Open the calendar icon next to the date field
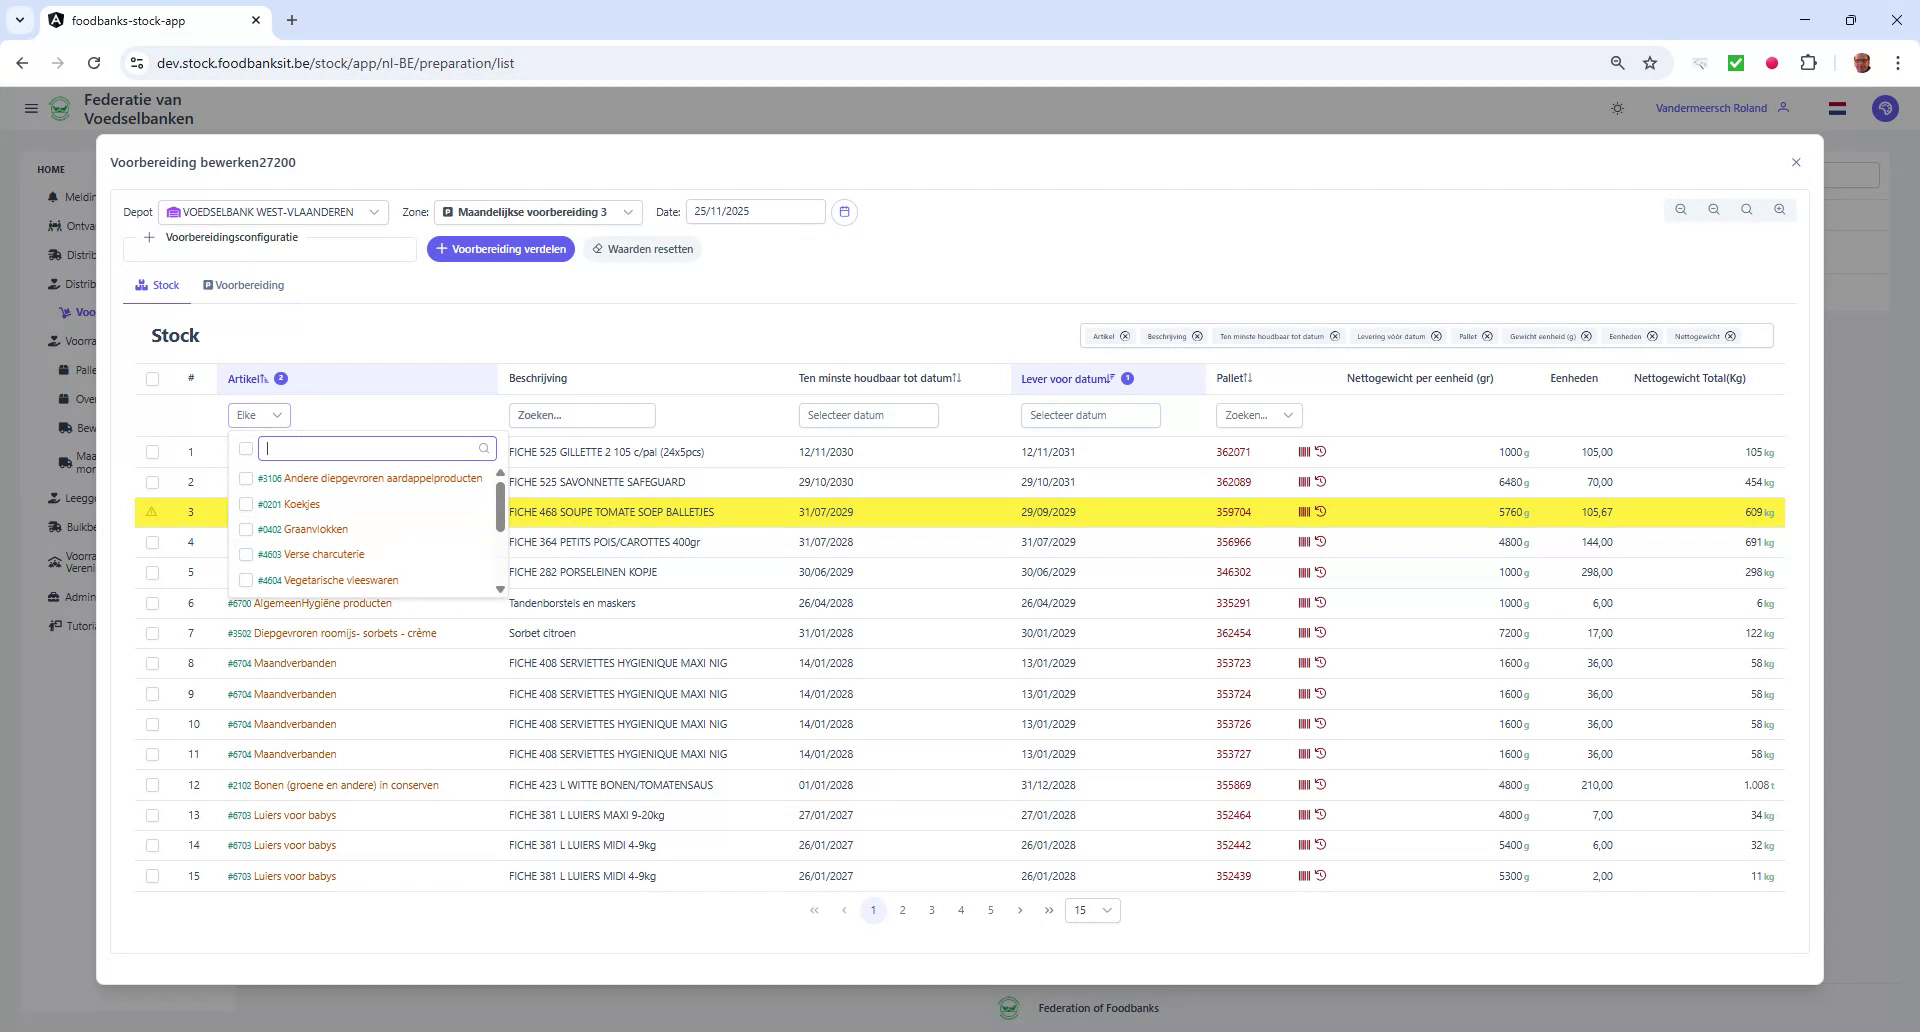The image size is (1920, 1032). [x=845, y=212]
